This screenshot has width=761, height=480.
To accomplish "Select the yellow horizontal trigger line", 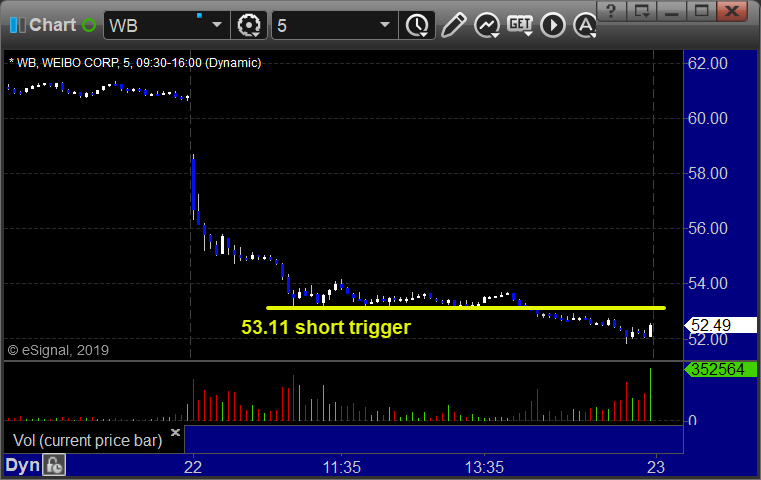I will [466, 308].
